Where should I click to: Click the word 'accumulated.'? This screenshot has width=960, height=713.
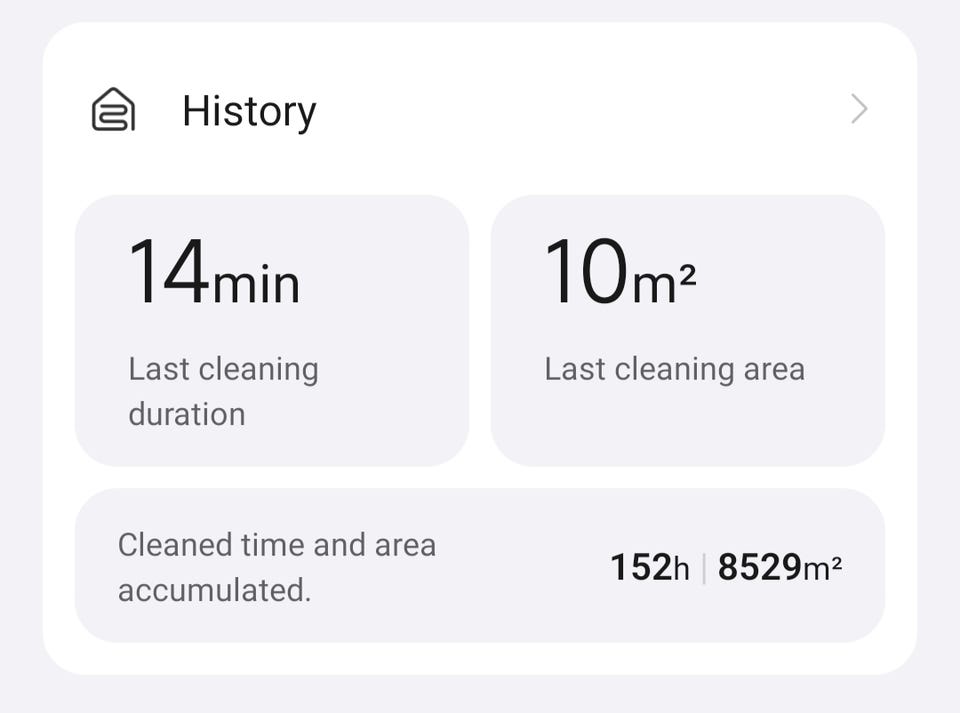214,590
